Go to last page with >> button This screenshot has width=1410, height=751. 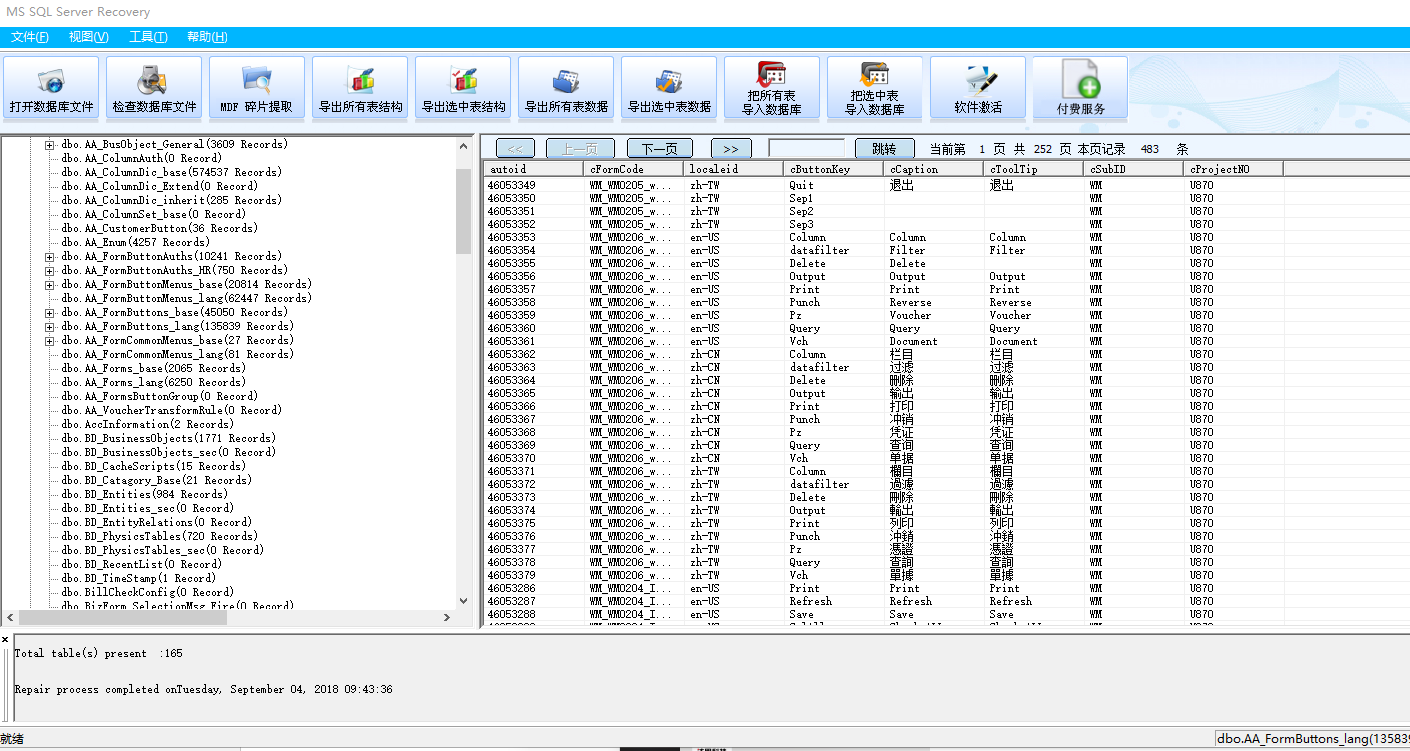tap(731, 148)
